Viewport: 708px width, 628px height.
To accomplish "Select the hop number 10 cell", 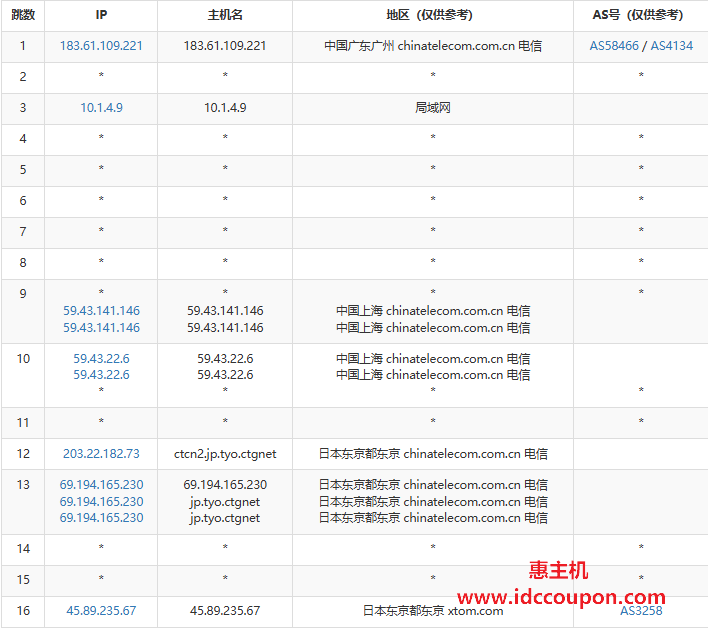I will click(x=23, y=376).
